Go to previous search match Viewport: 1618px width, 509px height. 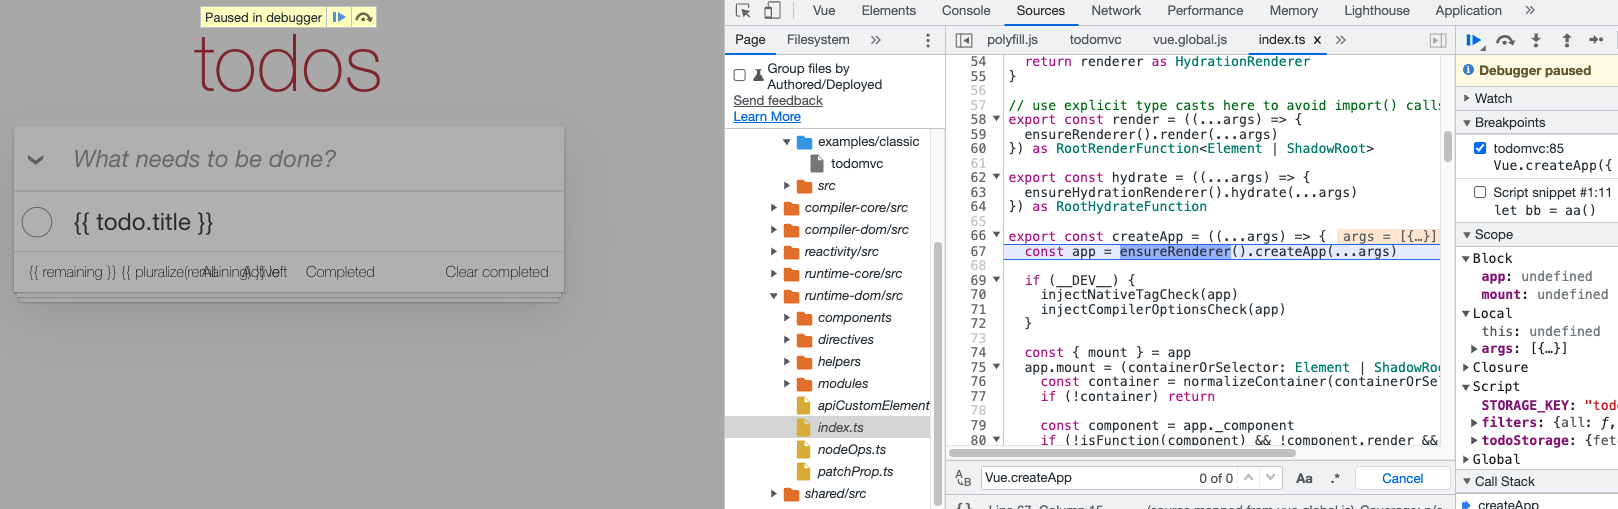point(1248,478)
